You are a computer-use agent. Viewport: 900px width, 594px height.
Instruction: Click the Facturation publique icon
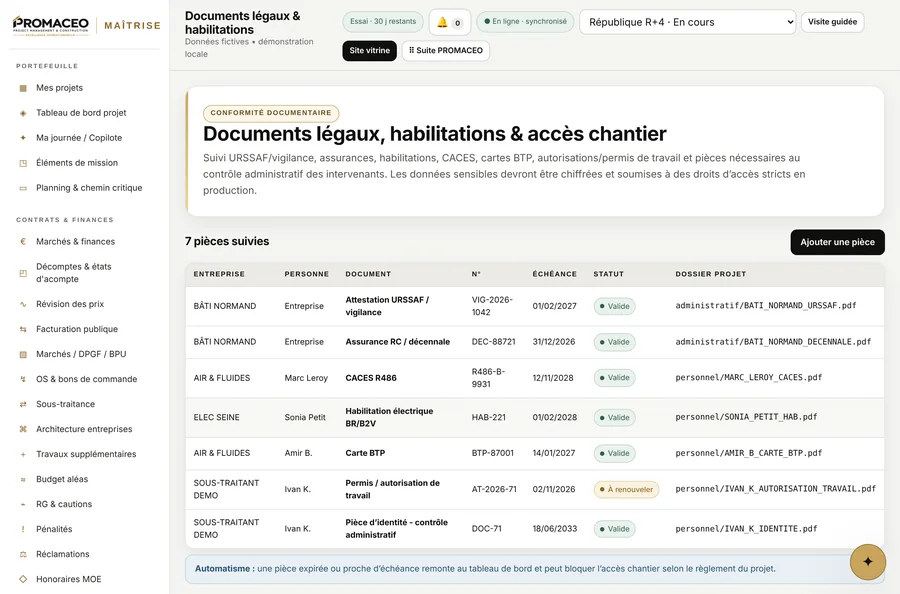[23, 329]
